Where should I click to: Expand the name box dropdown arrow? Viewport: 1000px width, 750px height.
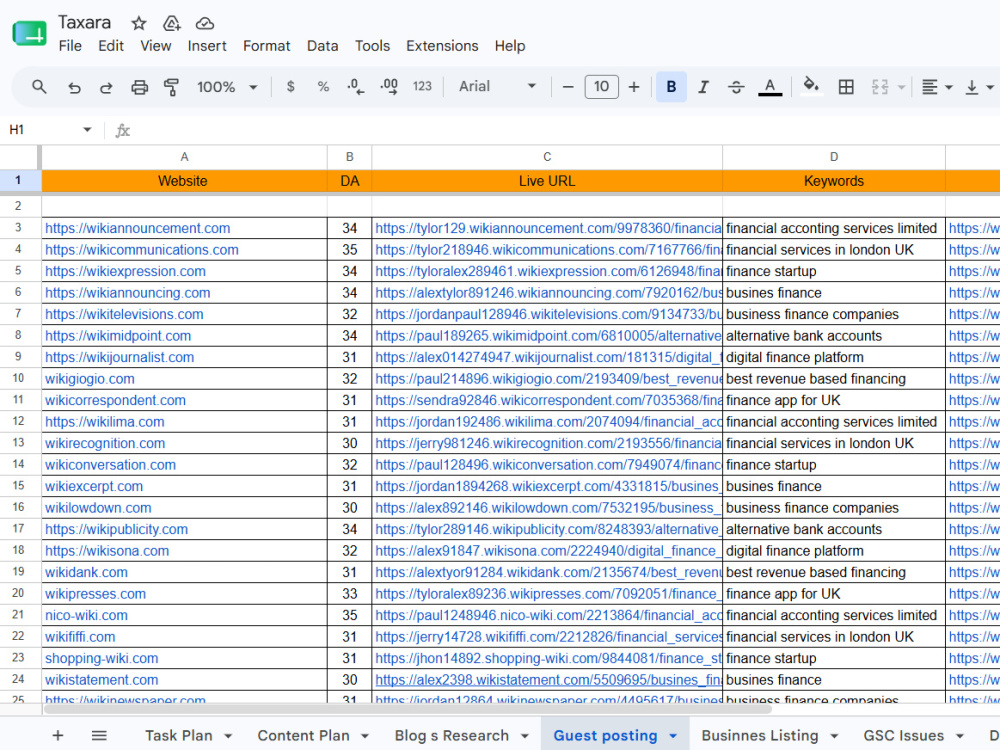[87, 130]
